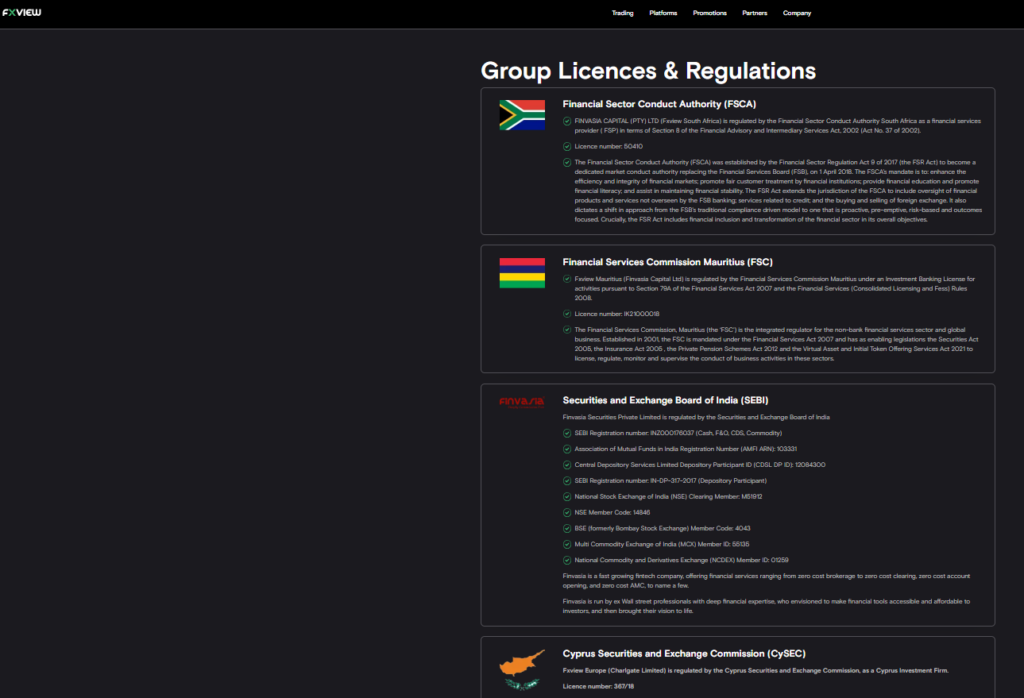Open the Trading menu
The image size is (1024, 698).
tap(622, 13)
